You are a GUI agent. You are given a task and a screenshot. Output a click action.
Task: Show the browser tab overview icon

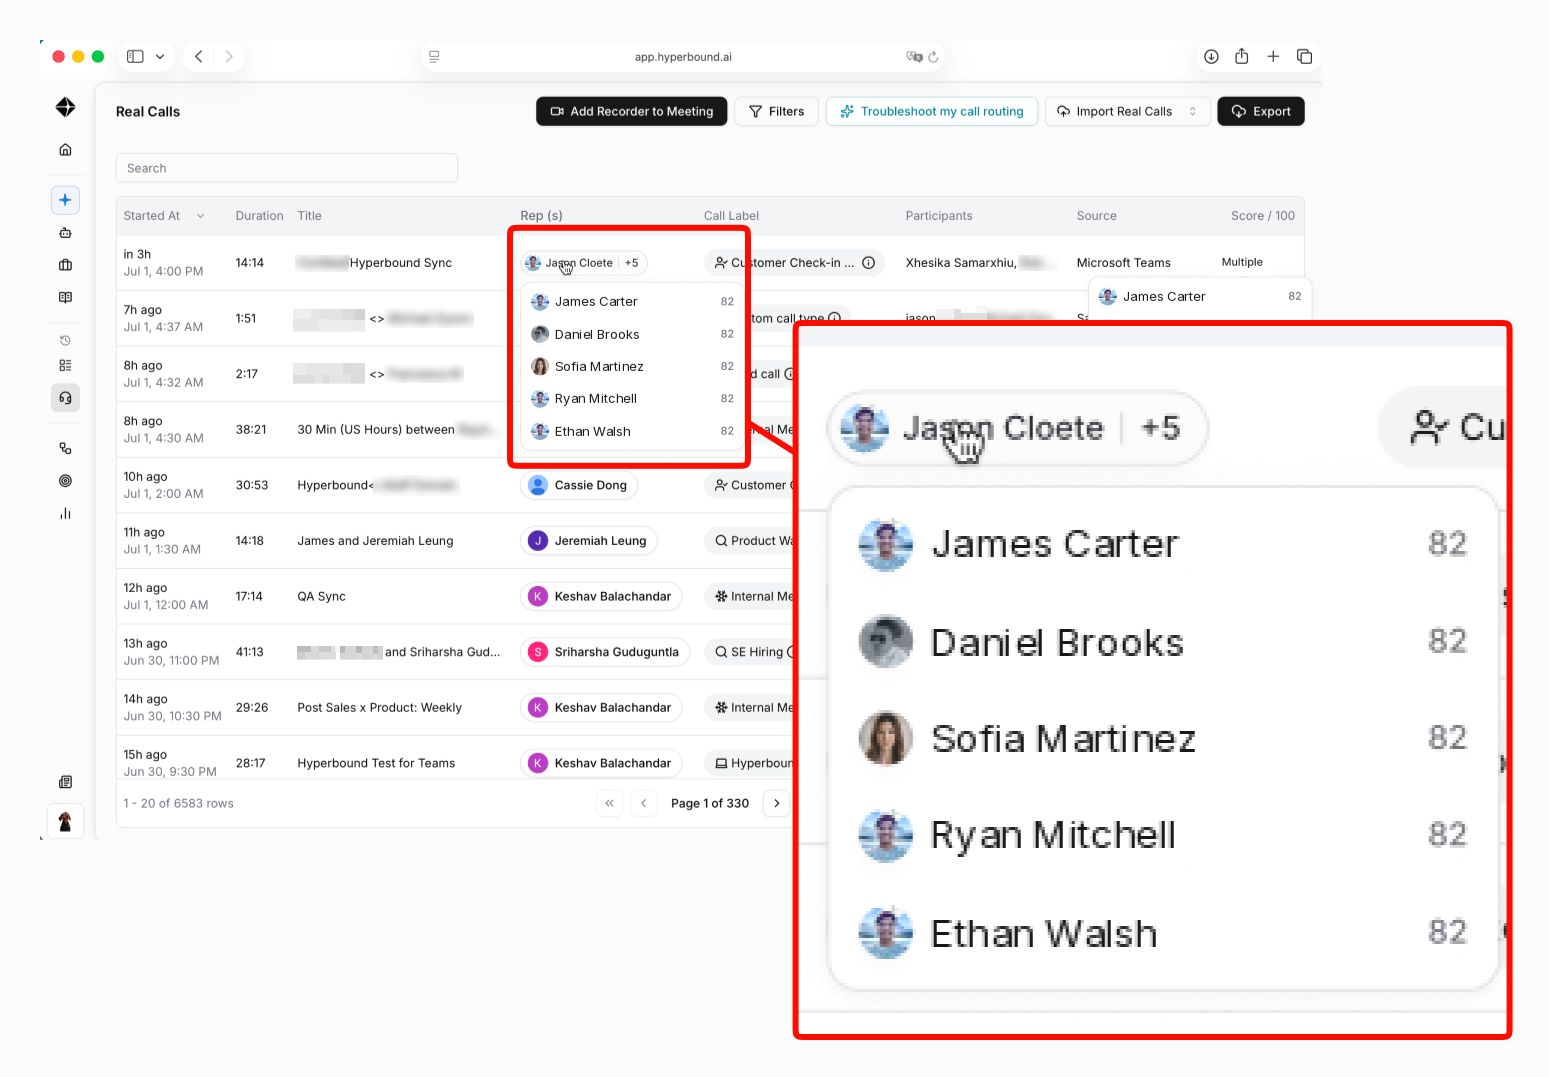(x=1304, y=57)
